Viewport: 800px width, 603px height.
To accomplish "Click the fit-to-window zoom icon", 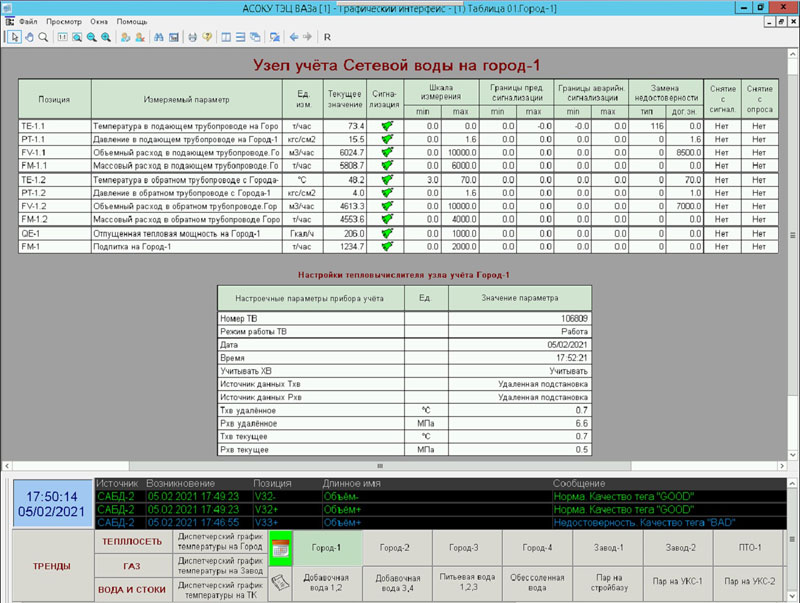I will (77, 37).
